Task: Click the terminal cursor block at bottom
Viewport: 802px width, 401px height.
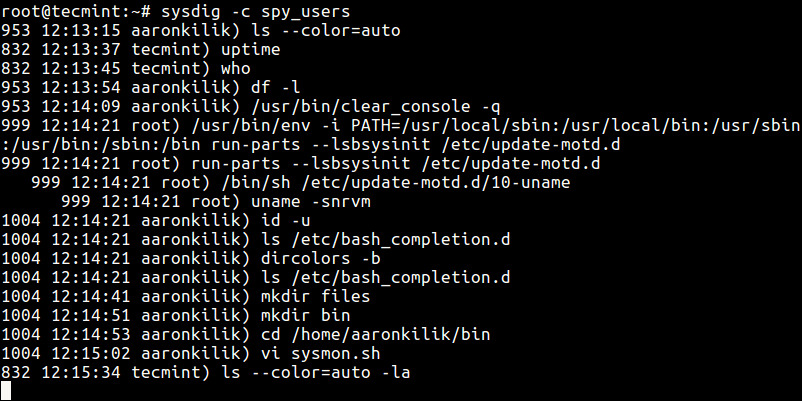Action: coord(8,390)
